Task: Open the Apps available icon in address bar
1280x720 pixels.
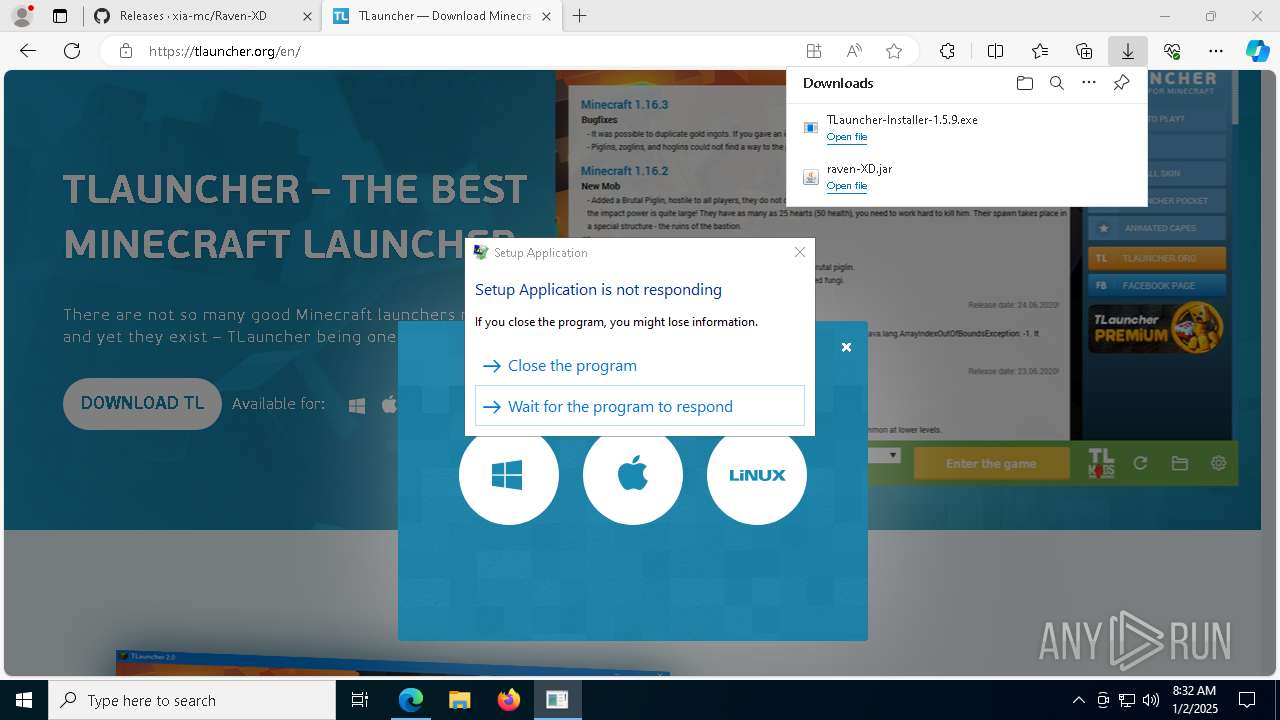Action: (x=814, y=51)
